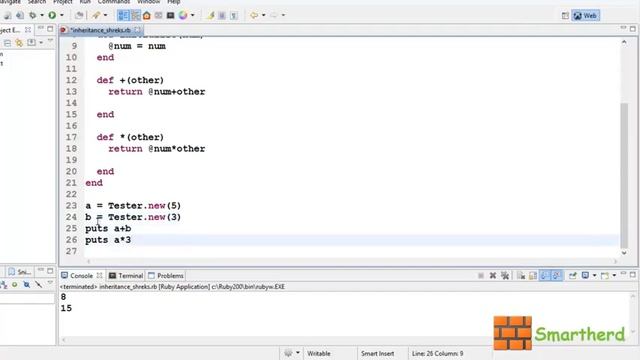Click the green circle icon in Snippets panel
Viewport: 640px width, 360px height.
pyautogui.click(x=14, y=284)
